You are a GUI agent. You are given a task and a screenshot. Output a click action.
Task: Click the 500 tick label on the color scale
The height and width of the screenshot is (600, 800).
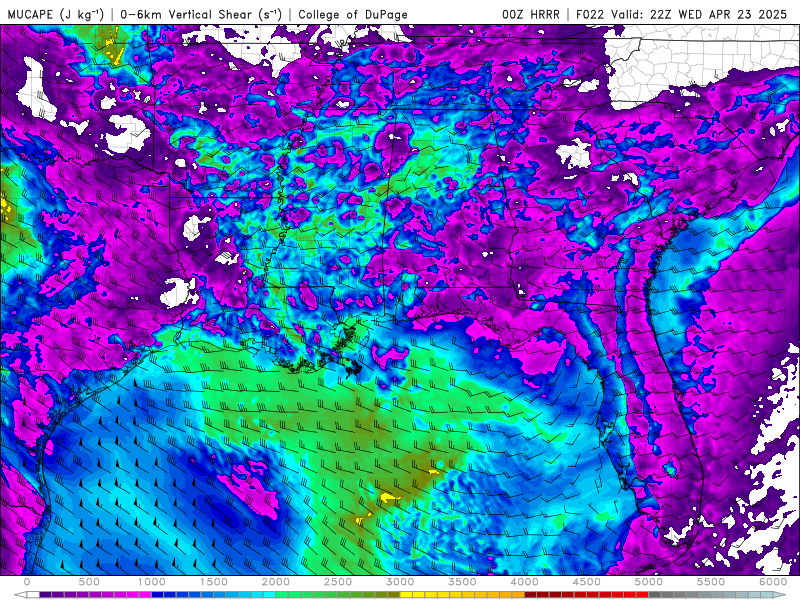click(89, 582)
